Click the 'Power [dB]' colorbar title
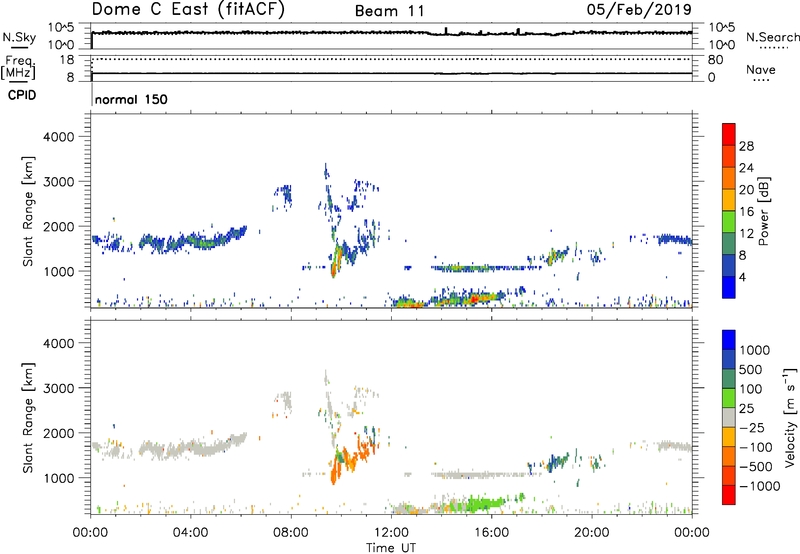Image resolution: width=800 pixels, height=554 pixels. coord(764,211)
